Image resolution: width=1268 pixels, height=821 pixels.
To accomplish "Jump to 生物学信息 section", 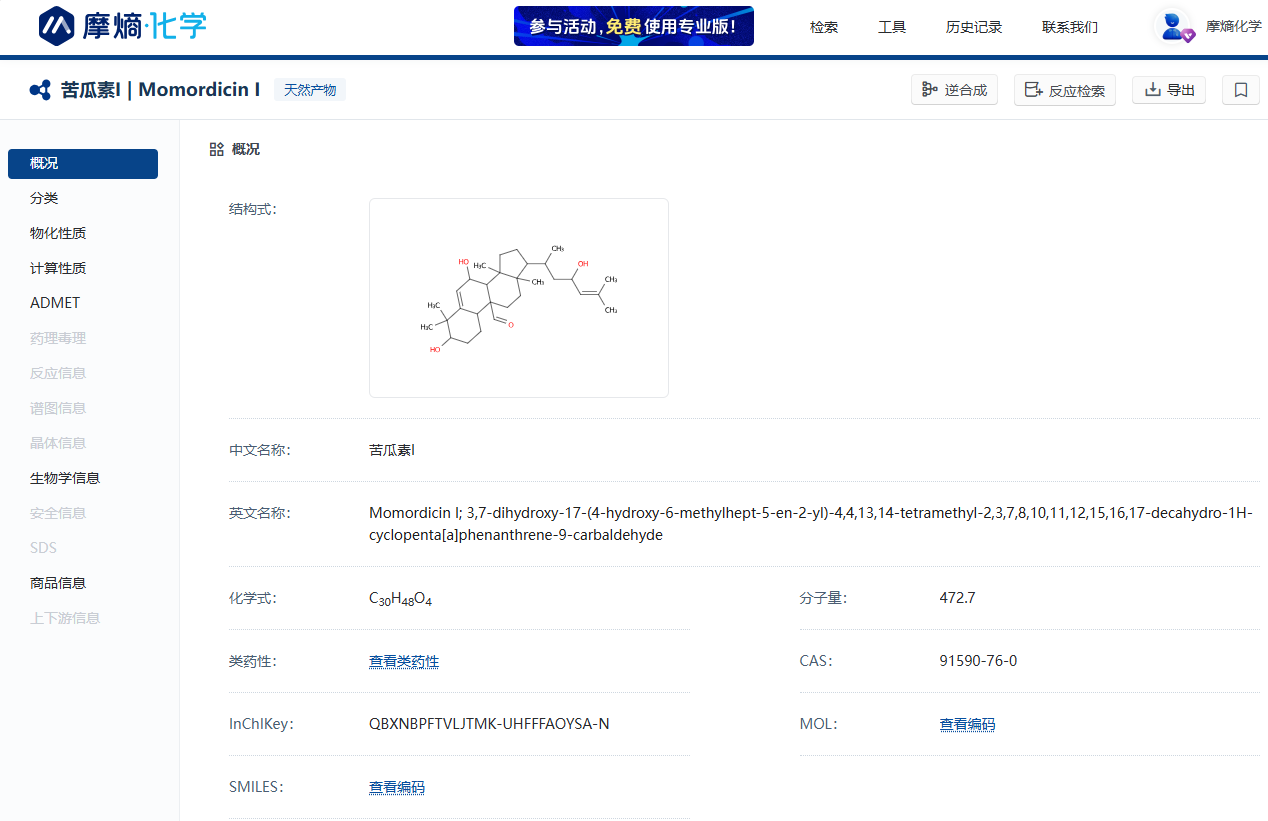I will [x=65, y=478].
